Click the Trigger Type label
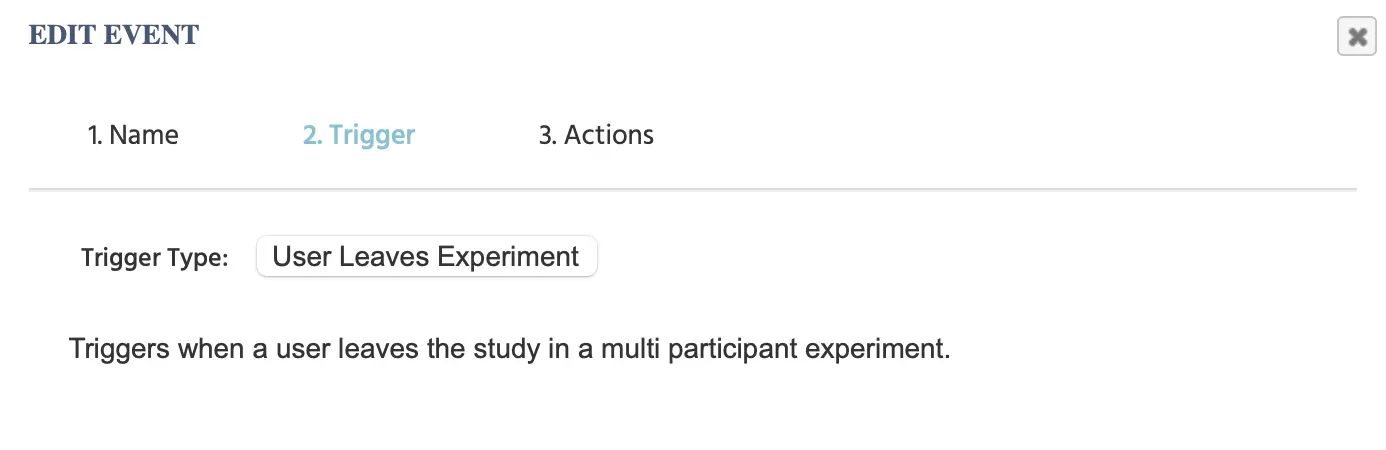The width and height of the screenshot is (1386, 450). [x=155, y=258]
